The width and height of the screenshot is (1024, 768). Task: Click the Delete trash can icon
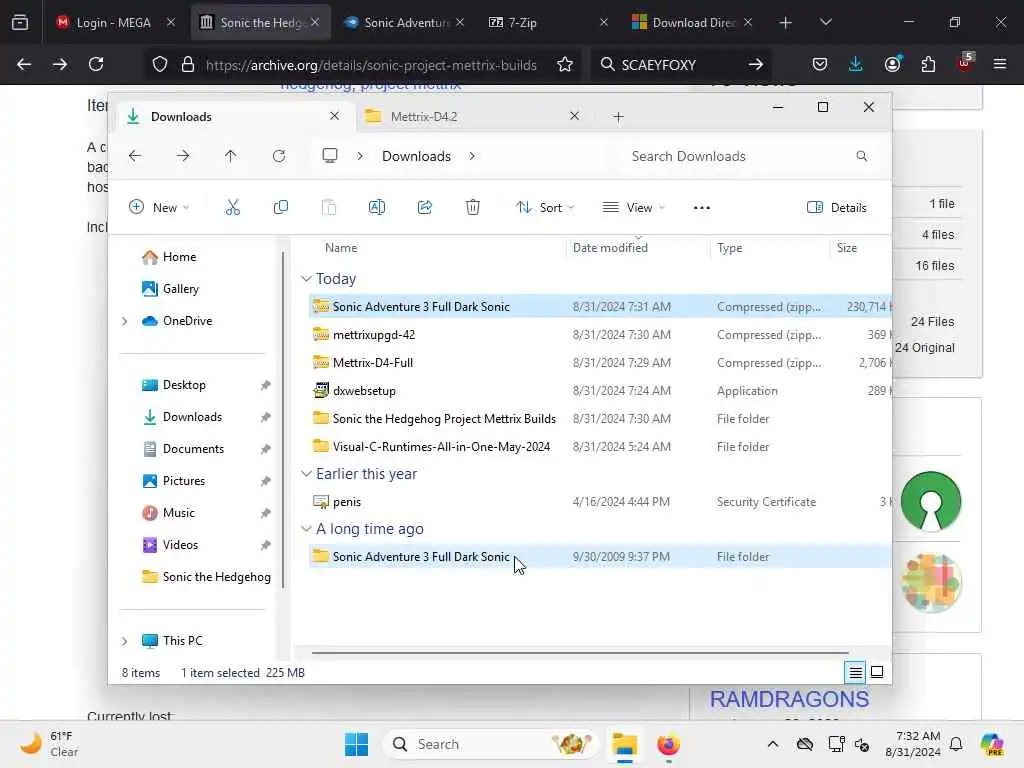tap(473, 208)
